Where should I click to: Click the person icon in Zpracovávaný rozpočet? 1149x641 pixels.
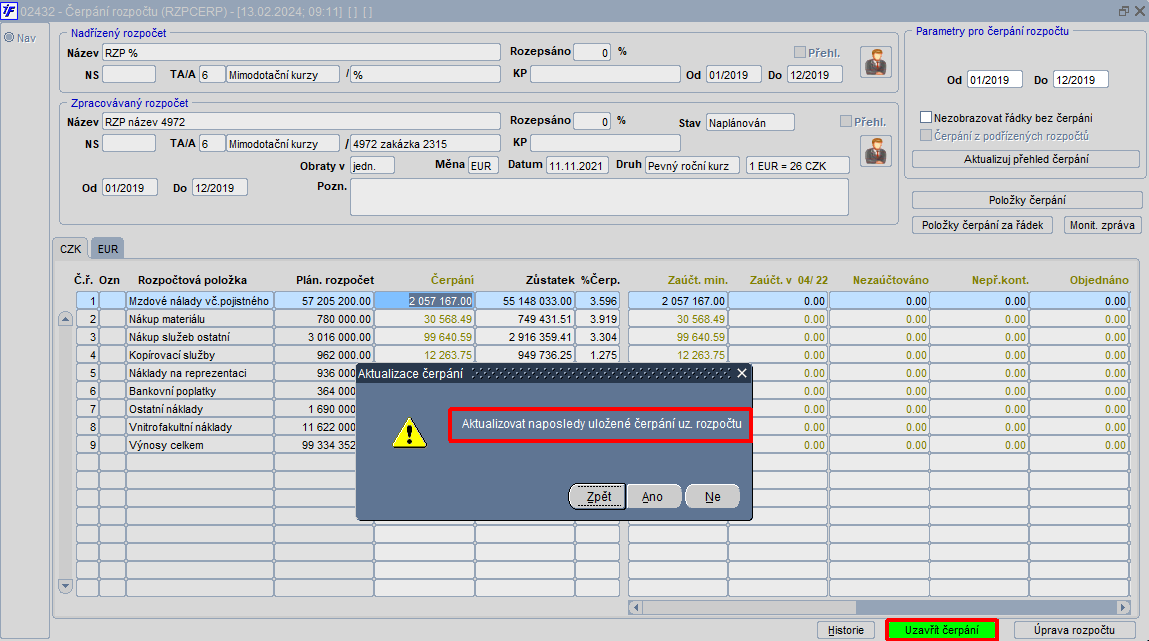click(876, 151)
